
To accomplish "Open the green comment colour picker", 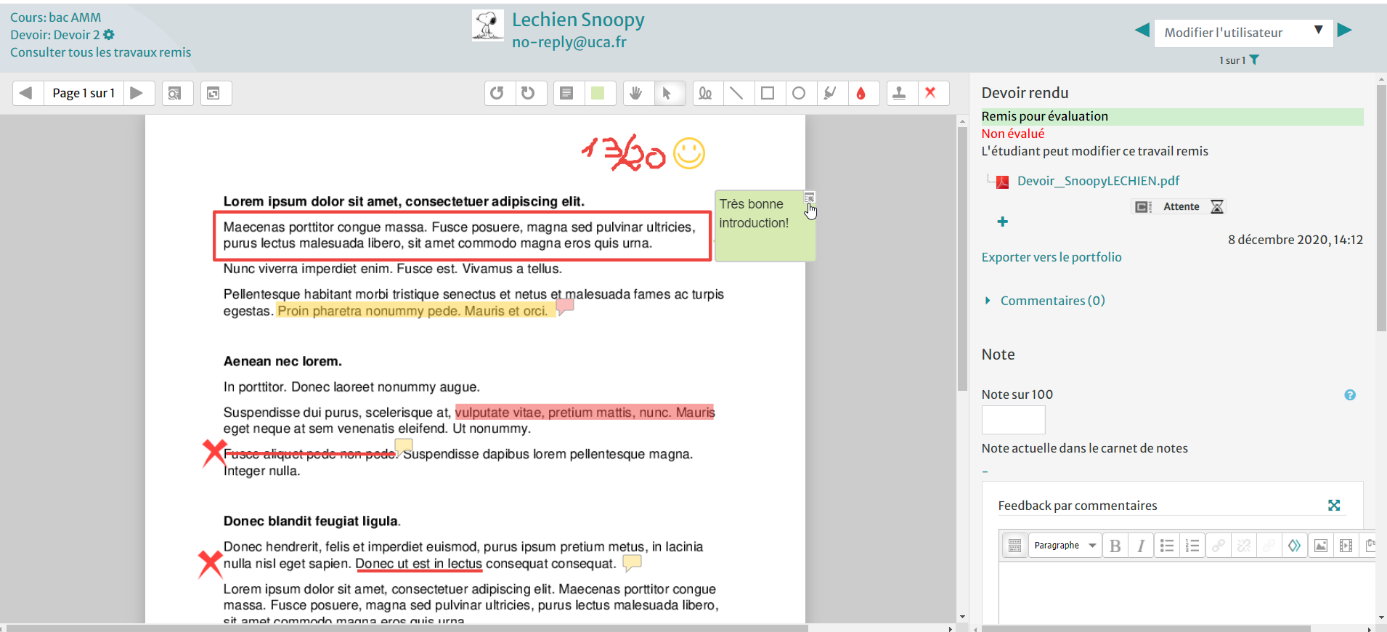I will tap(598, 93).
